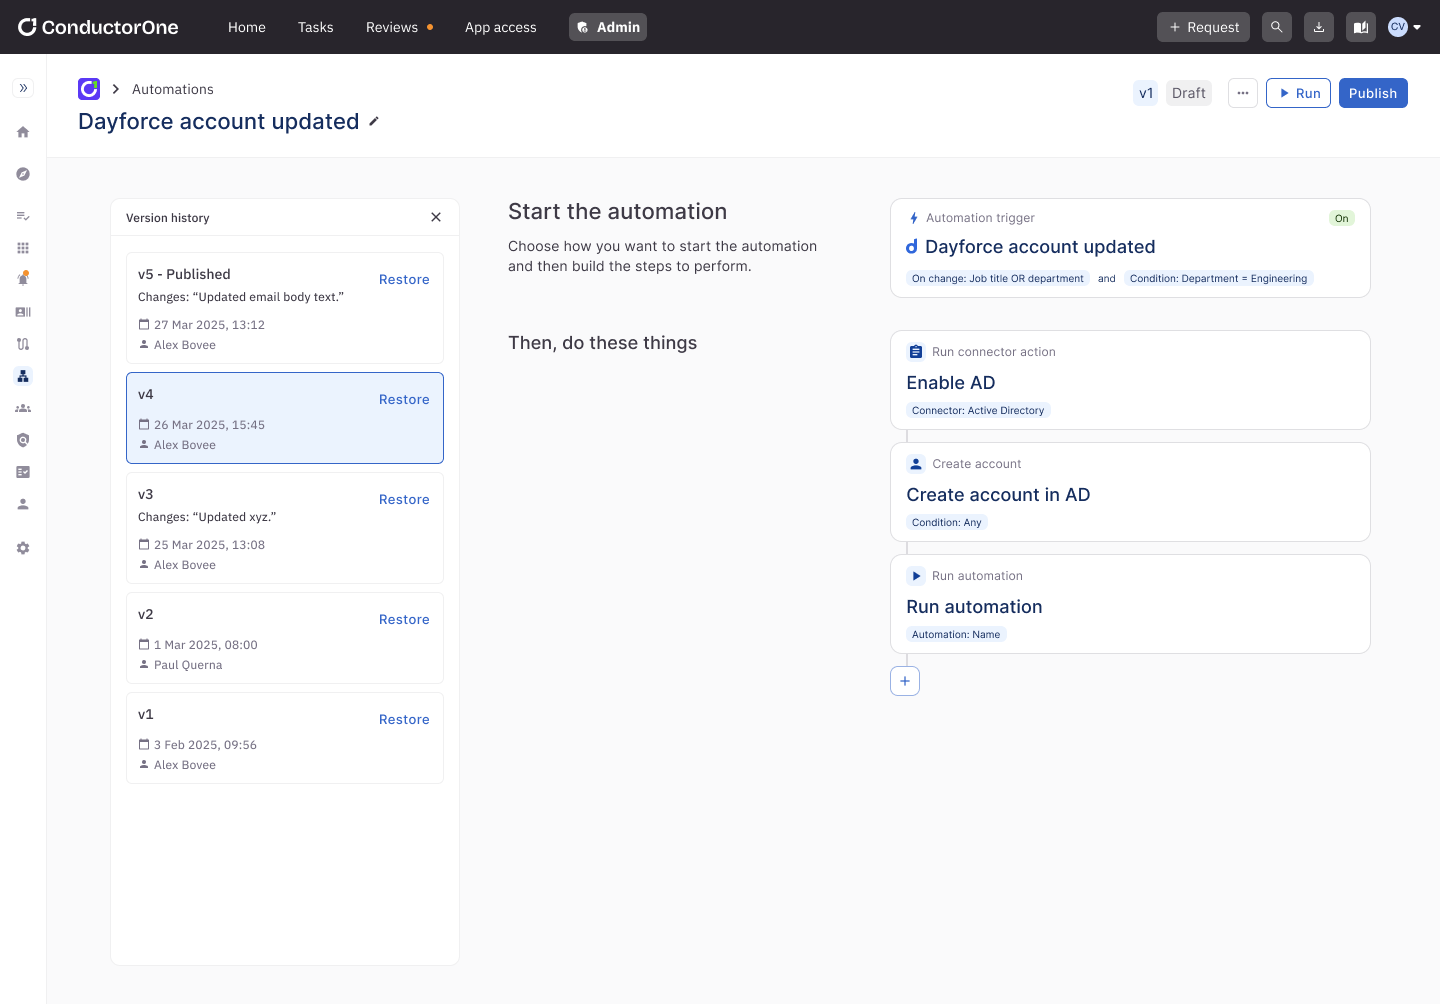Click the Condition: Any tag
This screenshot has height=1004, width=1440.
coord(947,522)
